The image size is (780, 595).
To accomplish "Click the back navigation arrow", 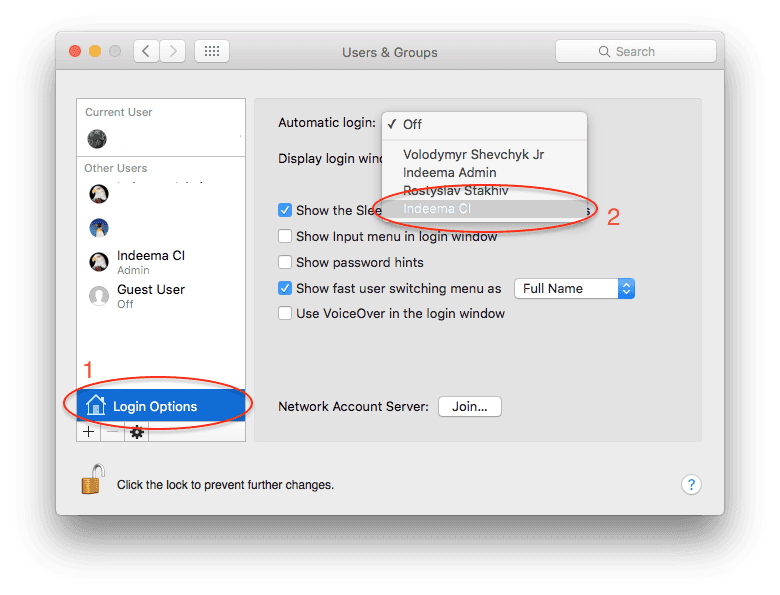I will point(146,51).
